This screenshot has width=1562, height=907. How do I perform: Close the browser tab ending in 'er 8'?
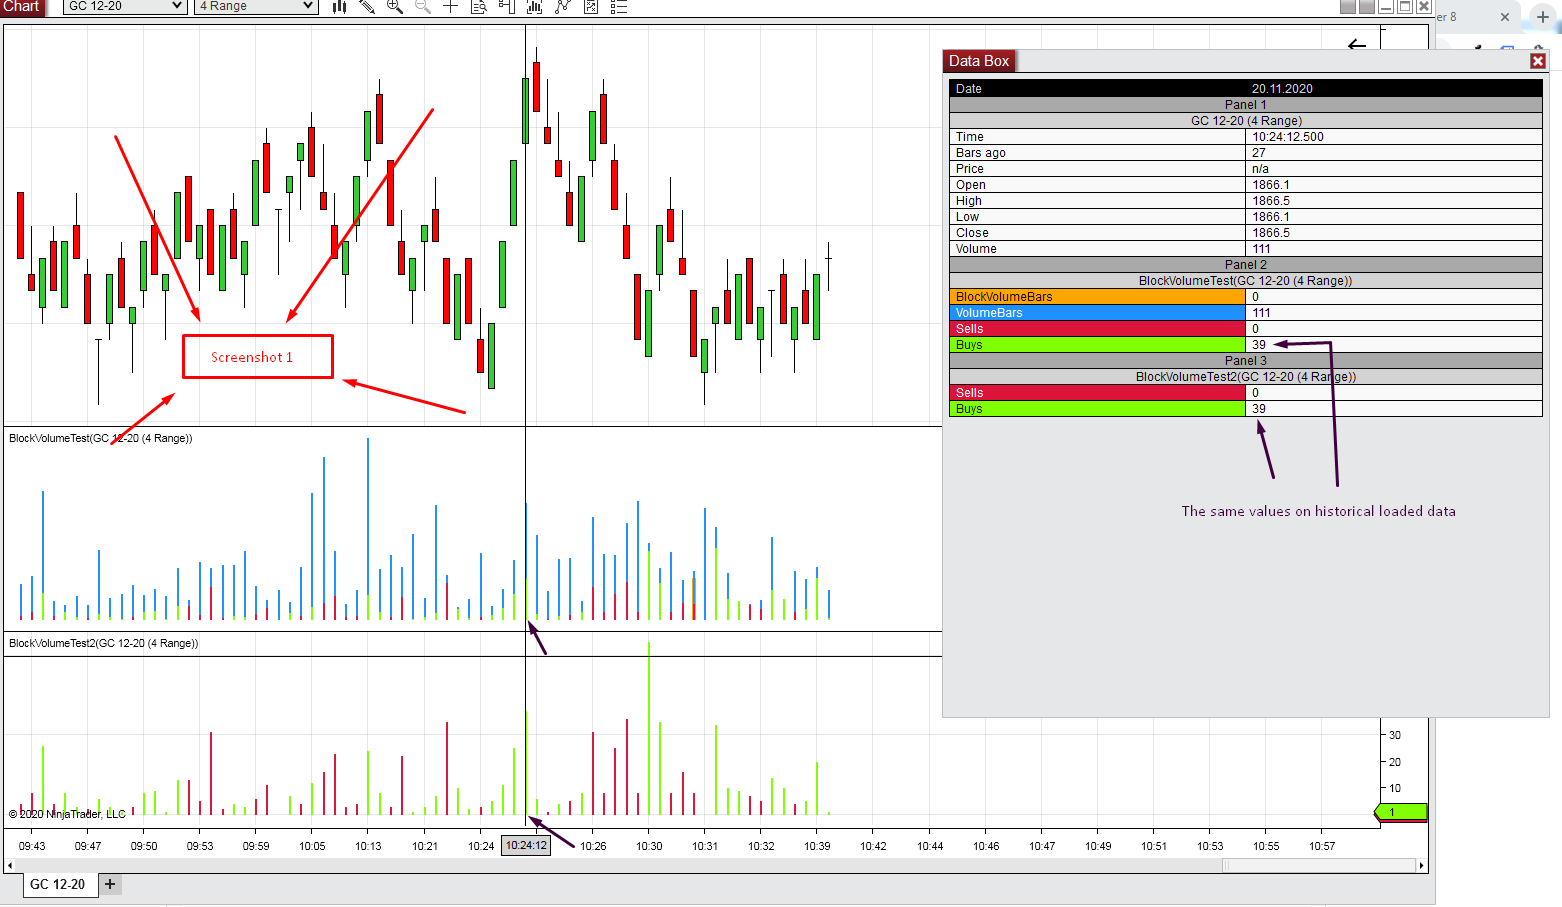pyautogui.click(x=1505, y=17)
